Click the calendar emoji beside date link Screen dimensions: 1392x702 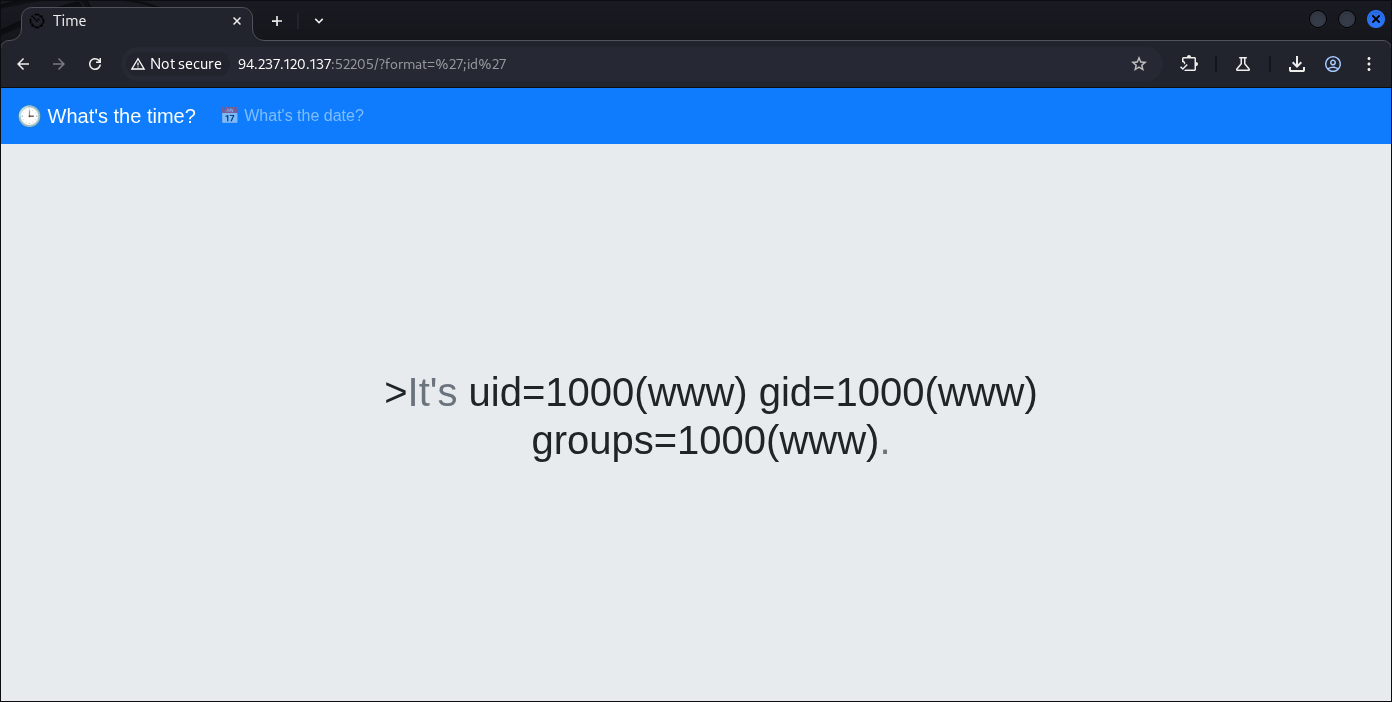click(229, 116)
